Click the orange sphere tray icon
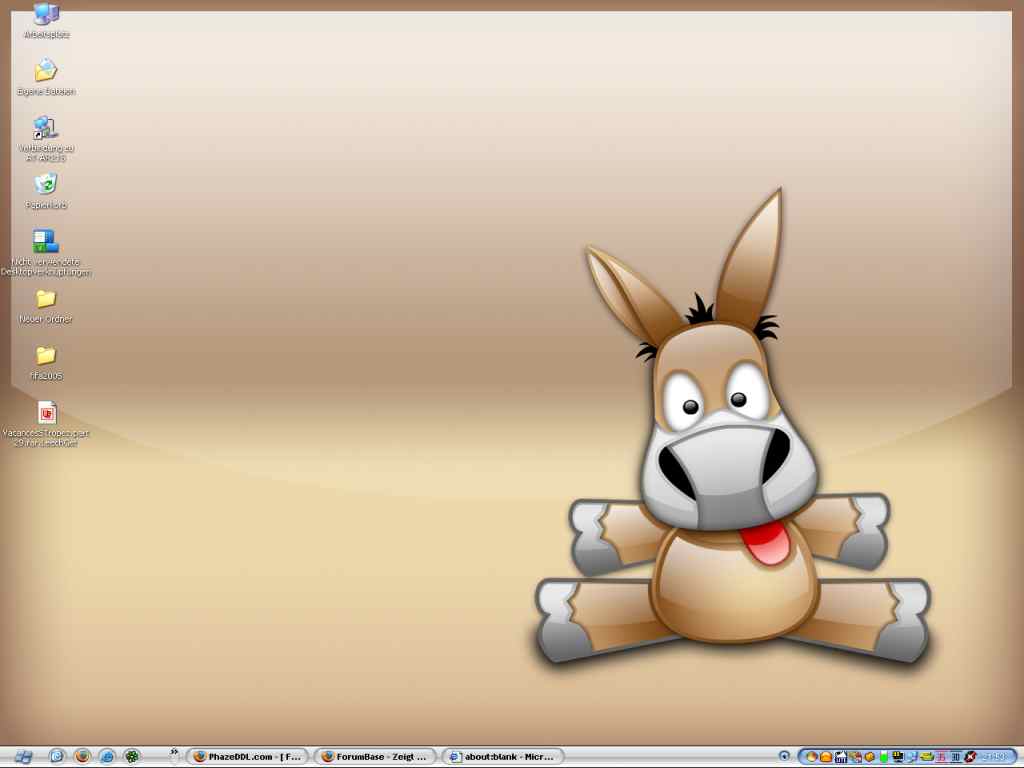 [x=812, y=757]
